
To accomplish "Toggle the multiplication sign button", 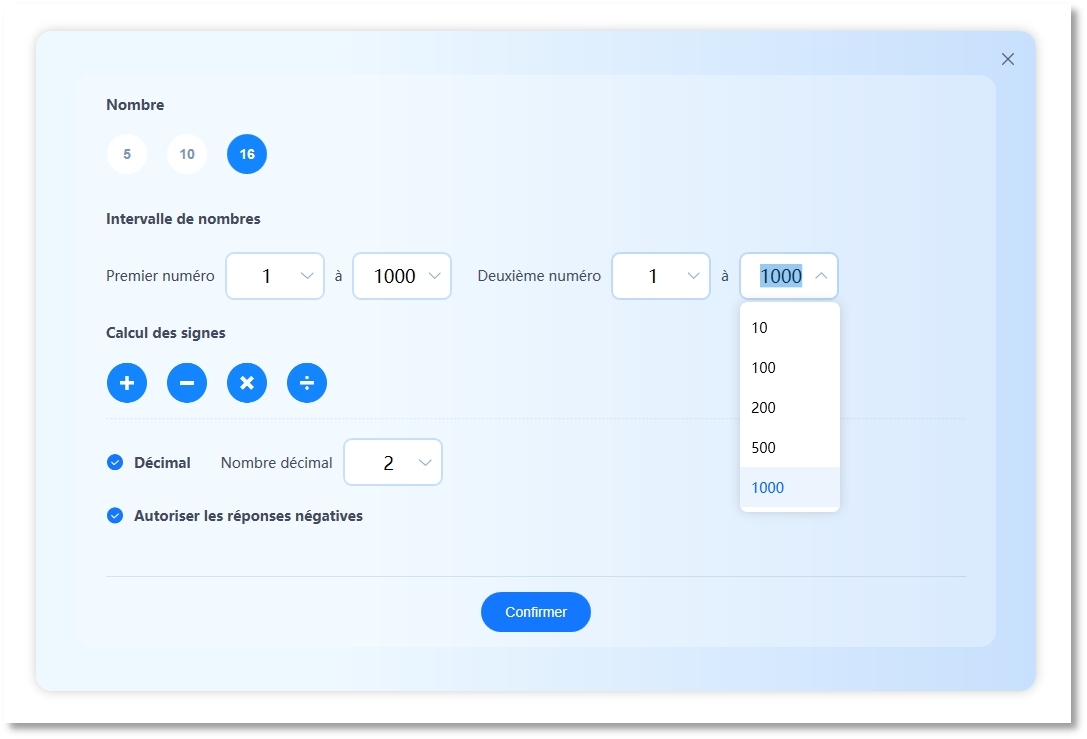I will [247, 383].
